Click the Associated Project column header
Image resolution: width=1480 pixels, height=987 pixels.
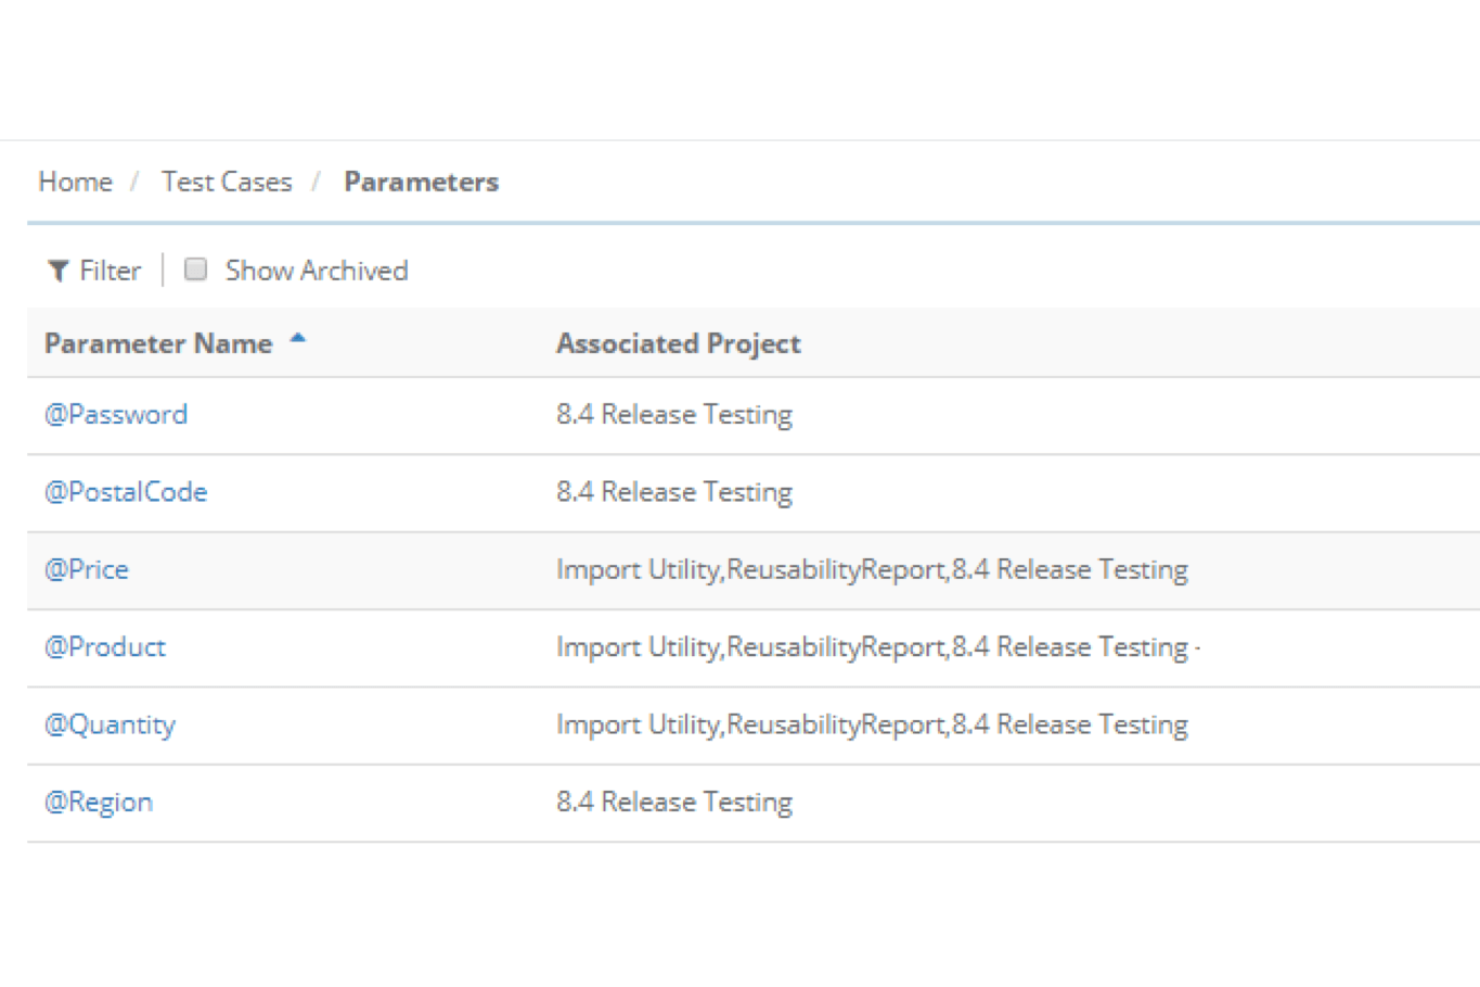coord(678,343)
